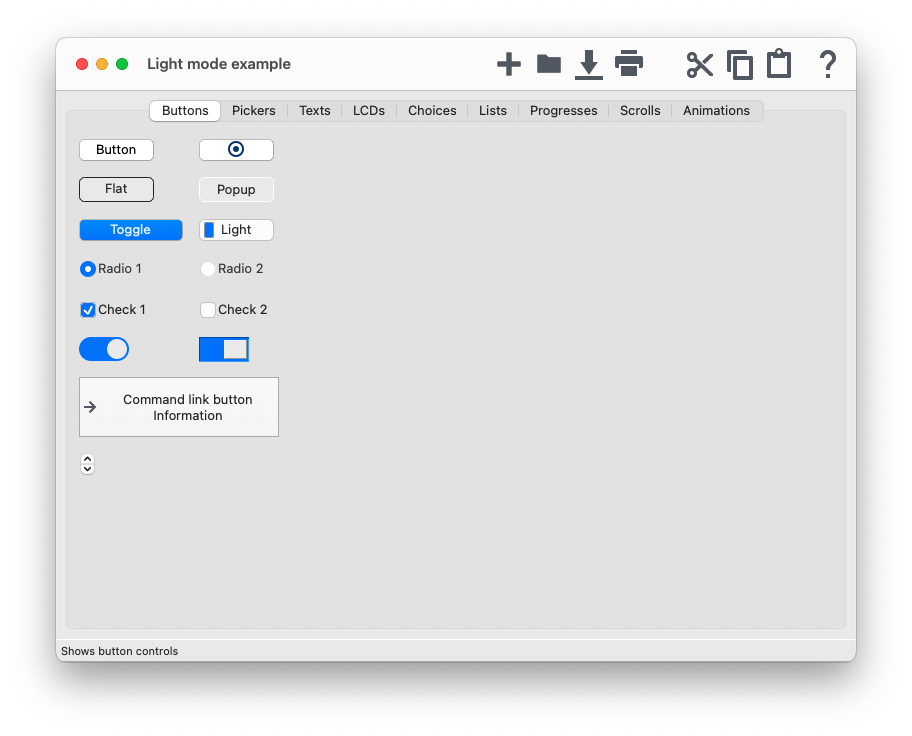Click the copy icon in the toolbar
912x736 pixels.
(x=740, y=65)
